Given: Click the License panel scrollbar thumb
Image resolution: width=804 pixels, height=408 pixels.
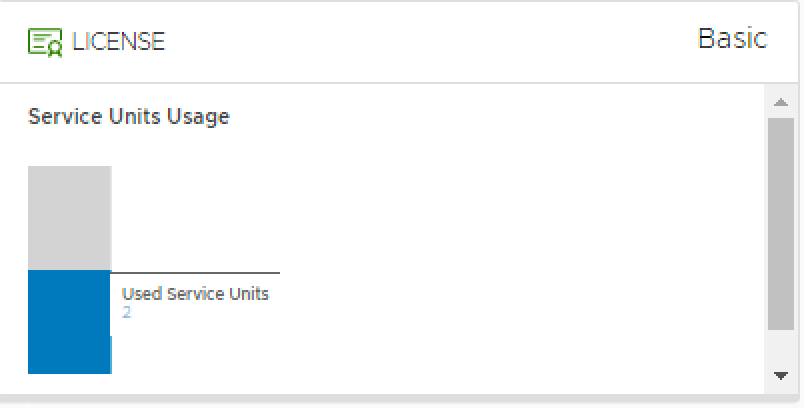Looking at the screenshot, I should click(781, 224).
